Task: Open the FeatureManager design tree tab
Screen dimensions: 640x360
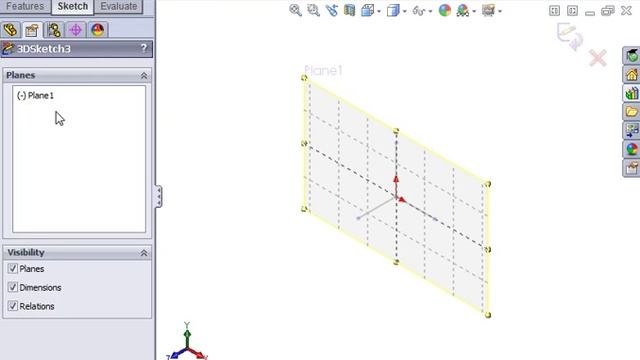Action: tap(10, 30)
